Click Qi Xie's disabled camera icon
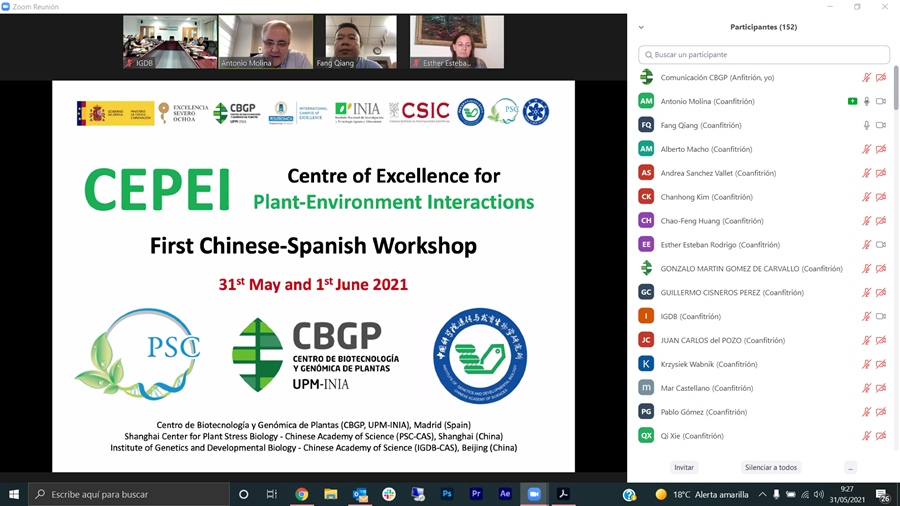 pyautogui.click(x=881, y=436)
